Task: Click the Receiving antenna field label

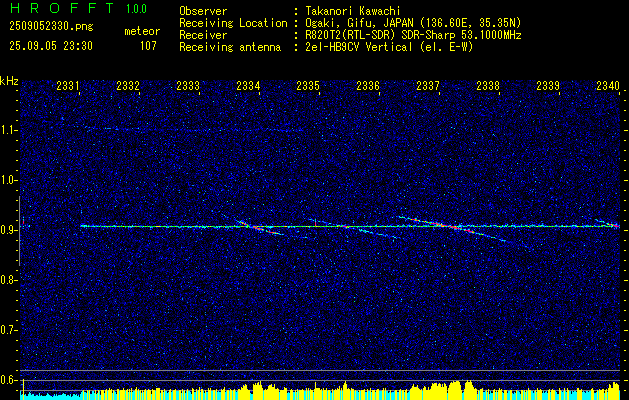Action: coord(230,47)
